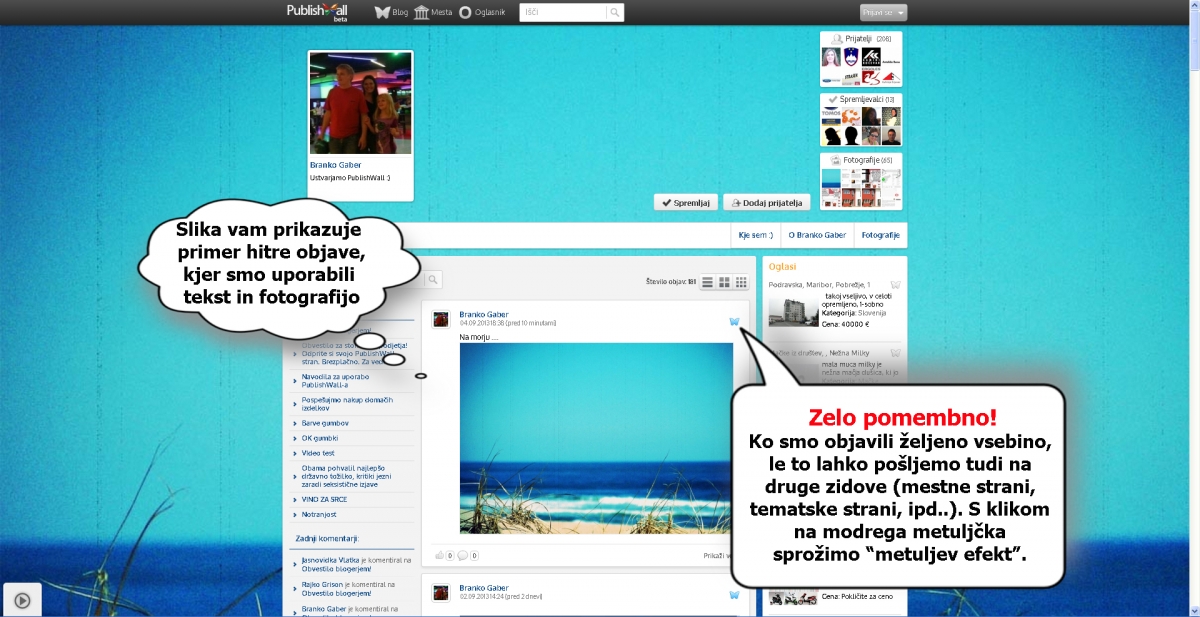Viewport: 1200px width, 617px height.
Task: Open the Oglasnik circle icon
Action: coord(465,13)
